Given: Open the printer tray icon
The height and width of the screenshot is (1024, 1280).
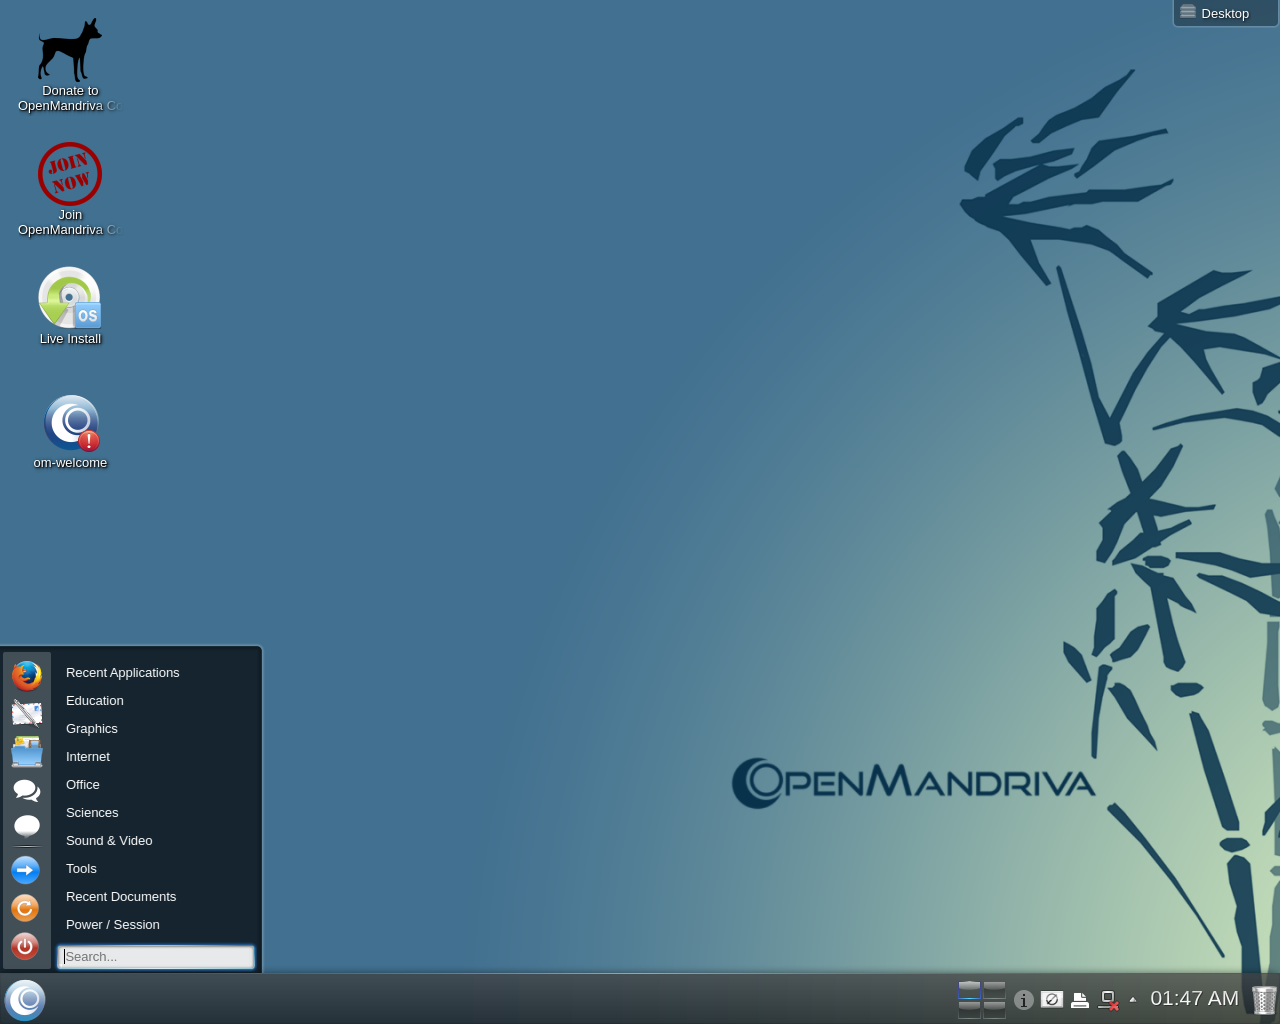Looking at the screenshot, I should pyautogui.click(x=1080, y=1000).
